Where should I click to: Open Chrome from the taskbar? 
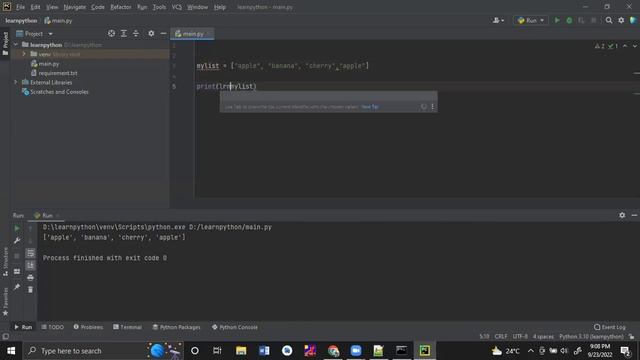[x=333, y=351]
